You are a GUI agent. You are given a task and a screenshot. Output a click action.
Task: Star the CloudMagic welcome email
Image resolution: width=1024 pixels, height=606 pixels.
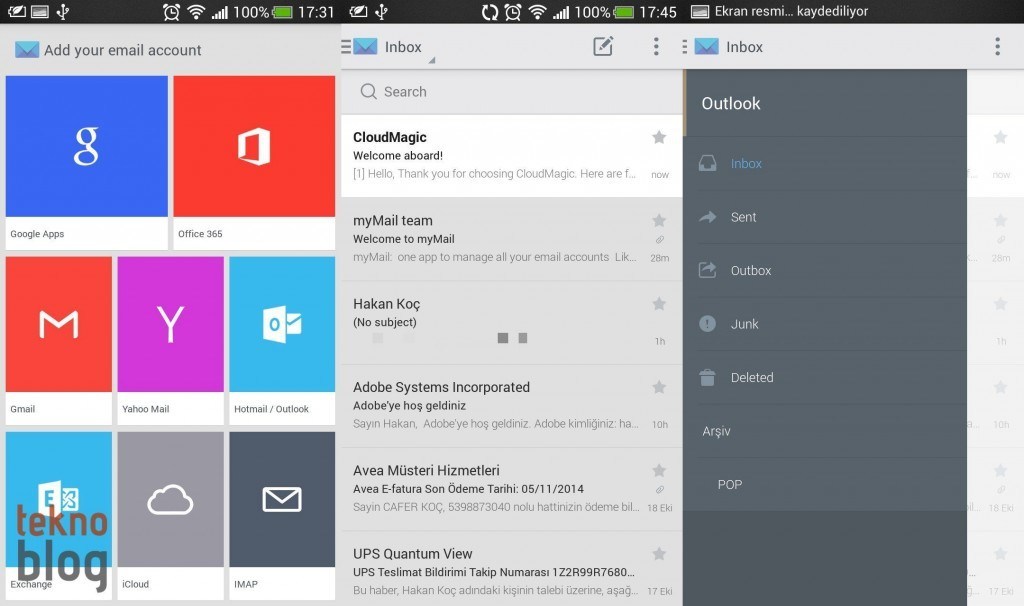[x=659, y=137]
